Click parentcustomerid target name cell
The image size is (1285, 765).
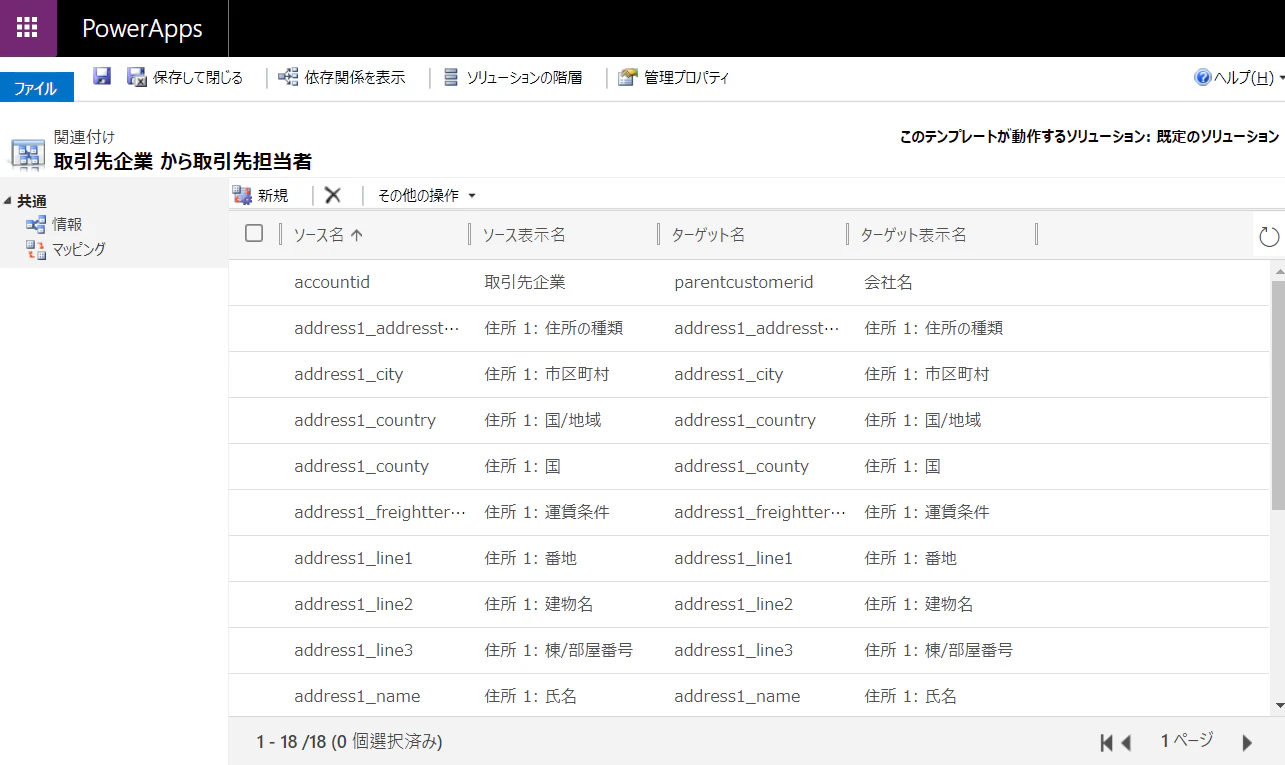point(744,282)
